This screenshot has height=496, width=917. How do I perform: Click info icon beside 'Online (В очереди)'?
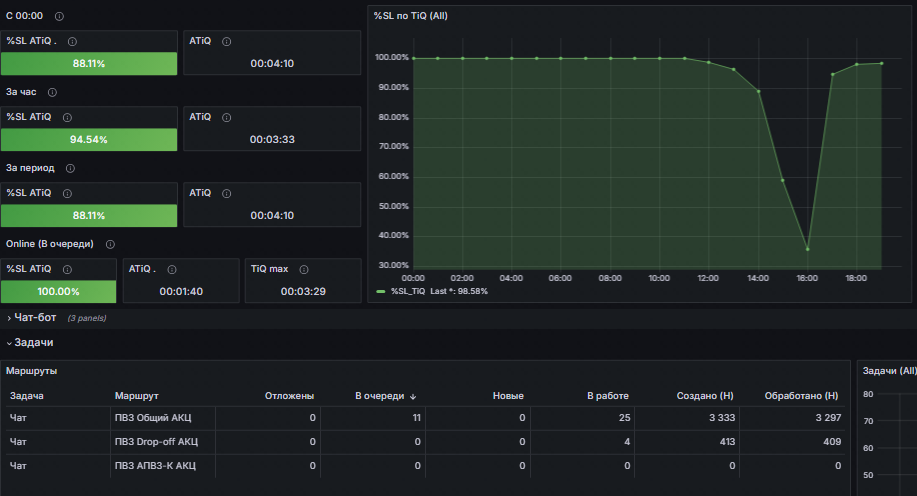(110, 244)
